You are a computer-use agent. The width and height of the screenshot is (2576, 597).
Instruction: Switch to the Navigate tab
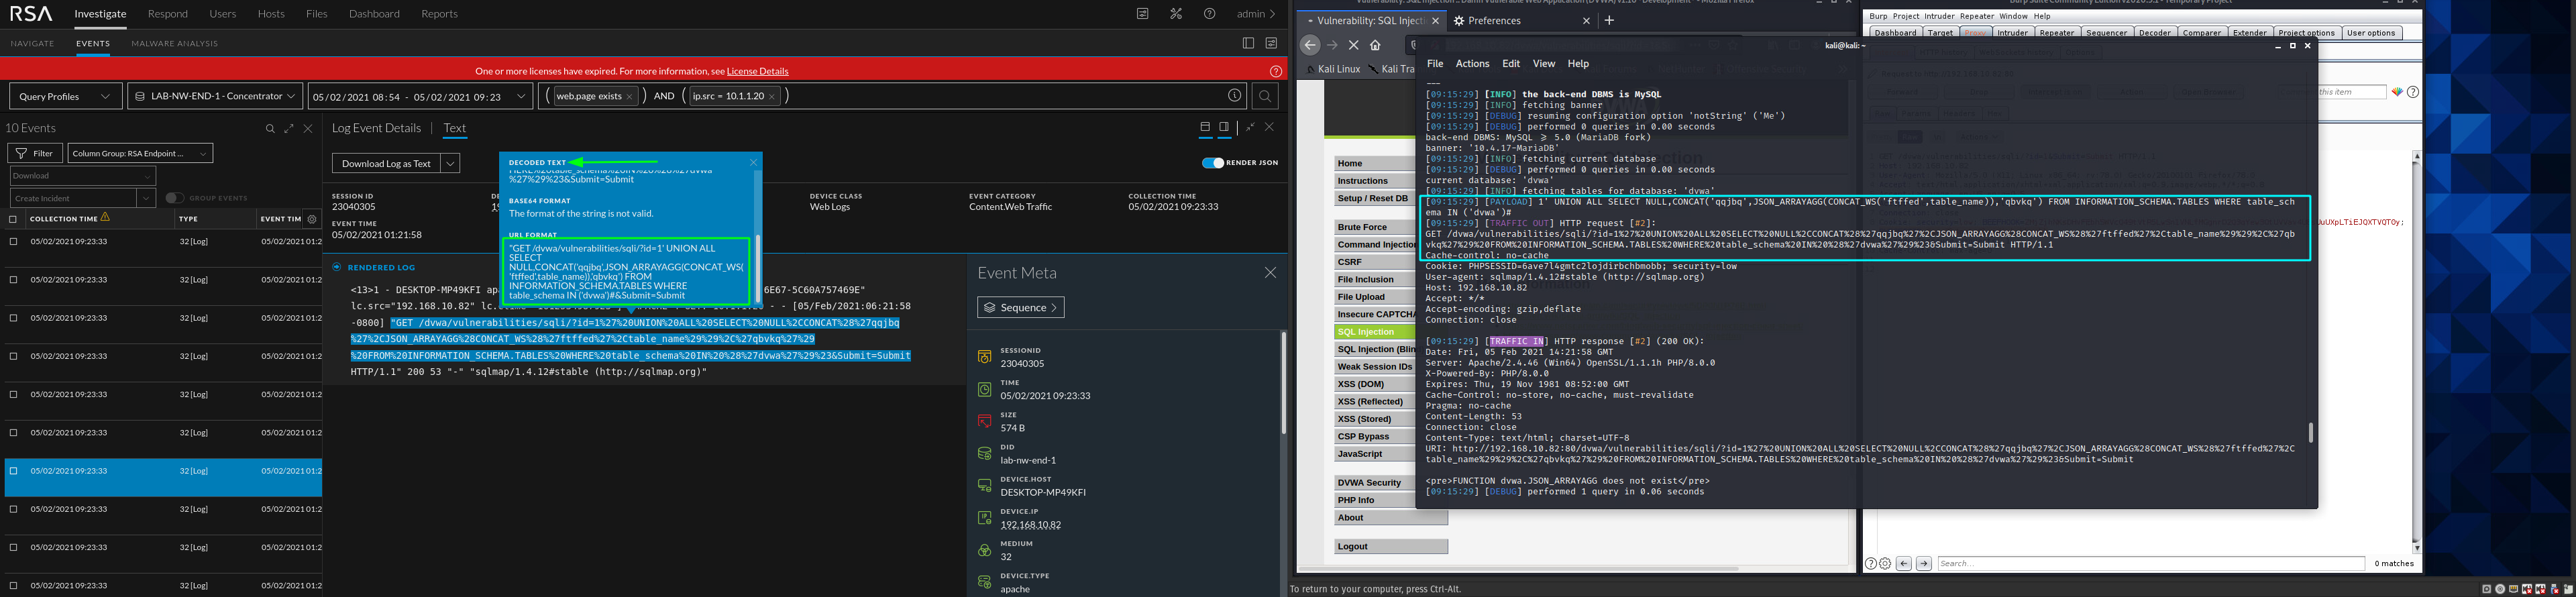(32, 44)
